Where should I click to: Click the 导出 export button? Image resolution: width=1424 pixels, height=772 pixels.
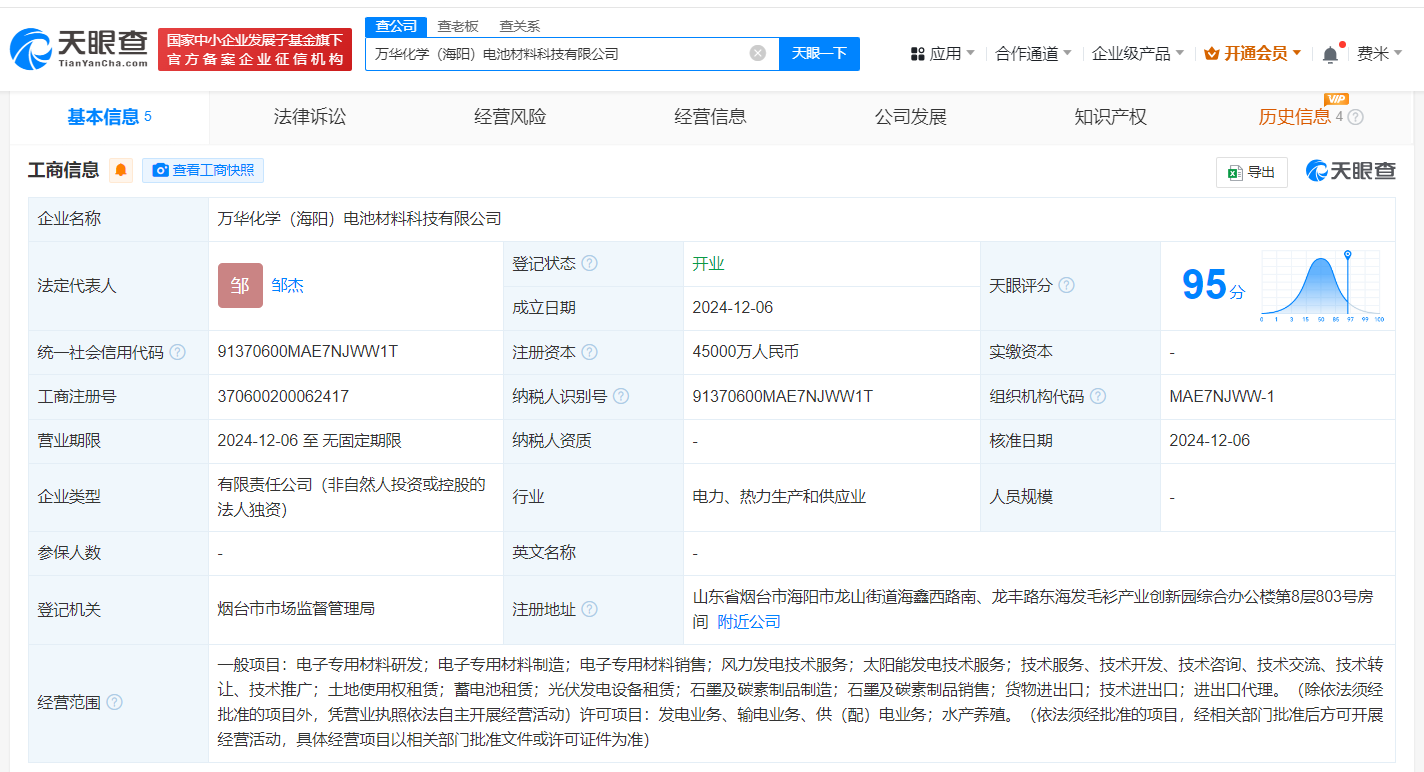[1251, 172]
